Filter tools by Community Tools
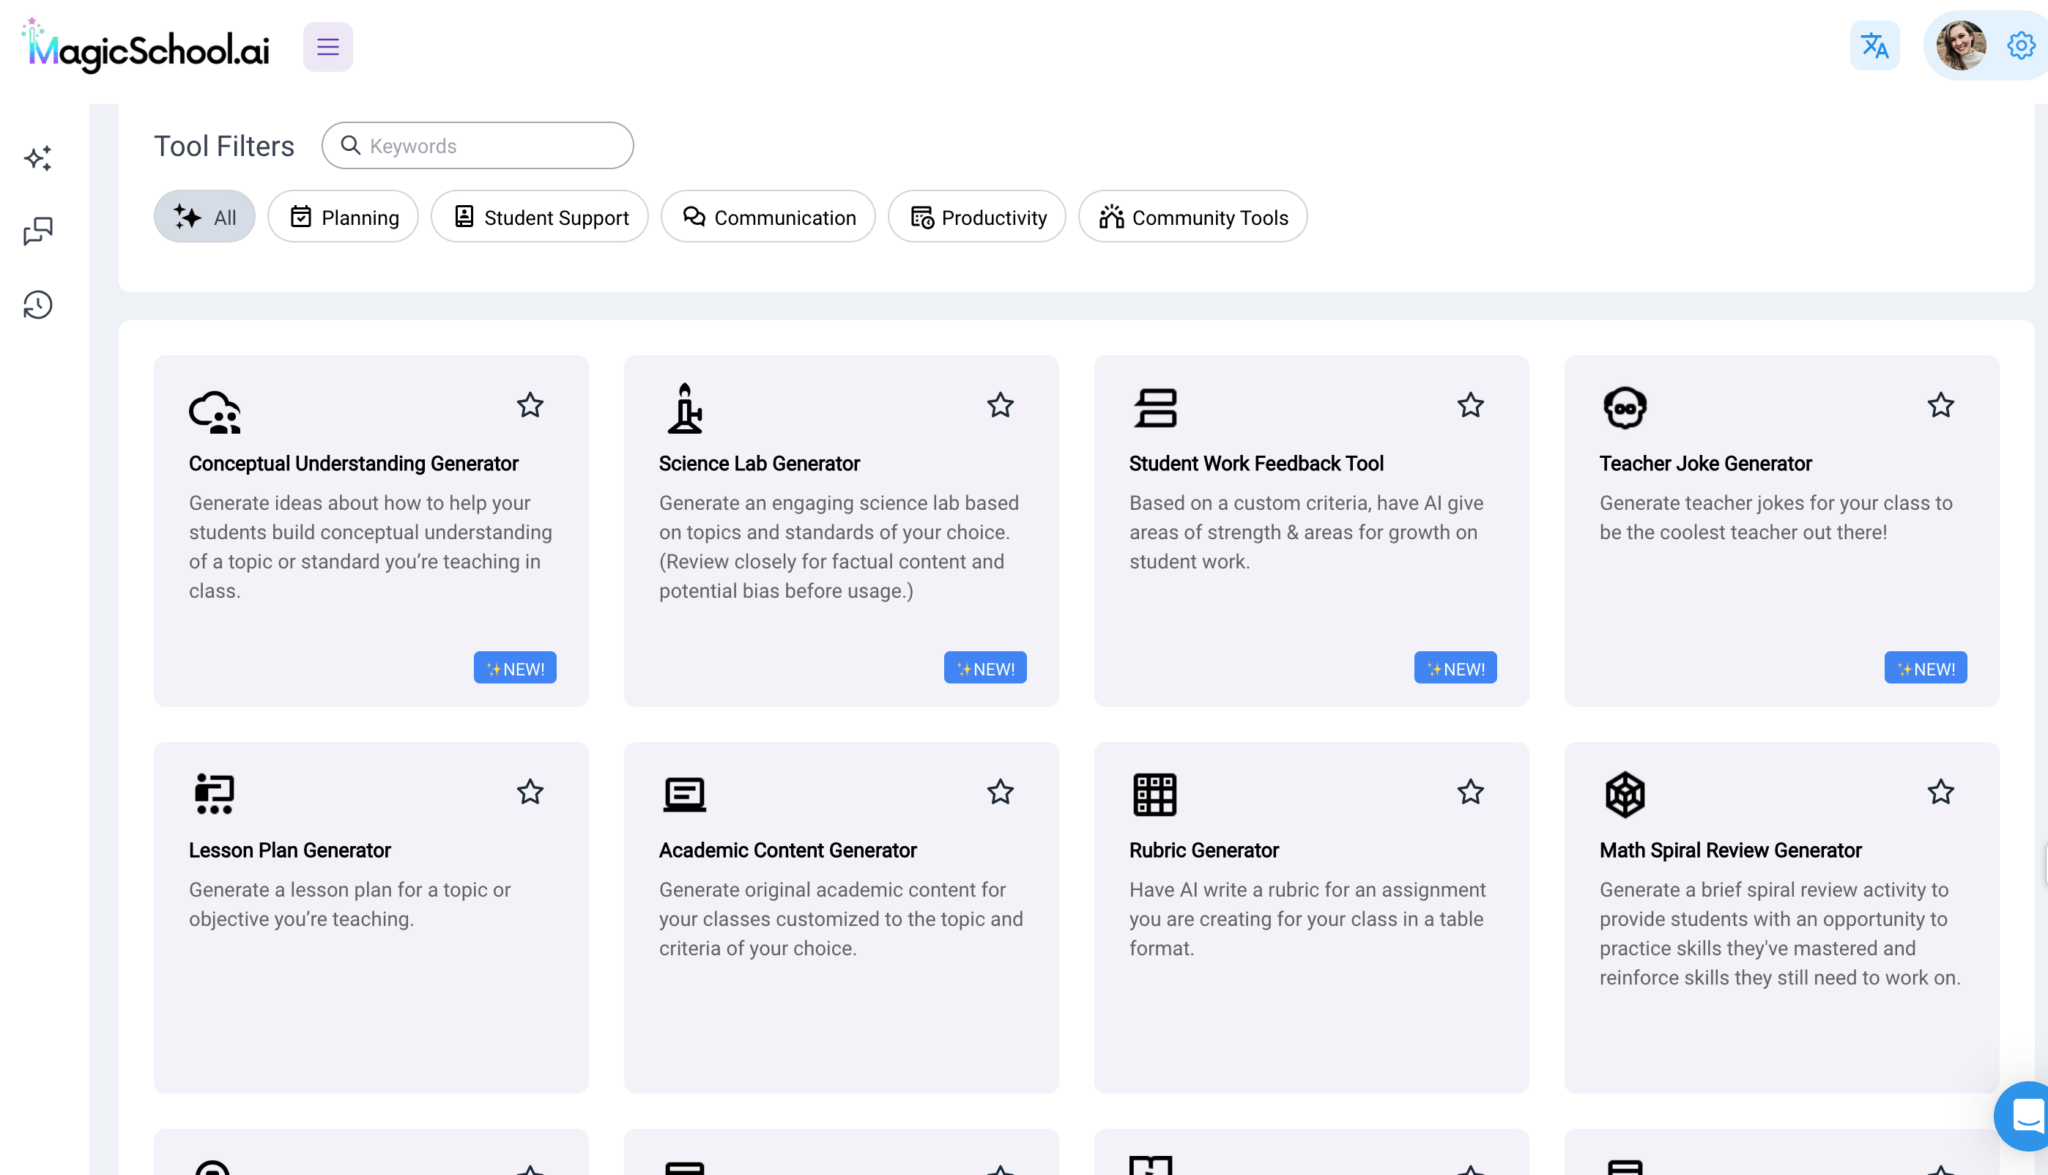The image size is (2048, 1175). click(x=1192, y=217)
